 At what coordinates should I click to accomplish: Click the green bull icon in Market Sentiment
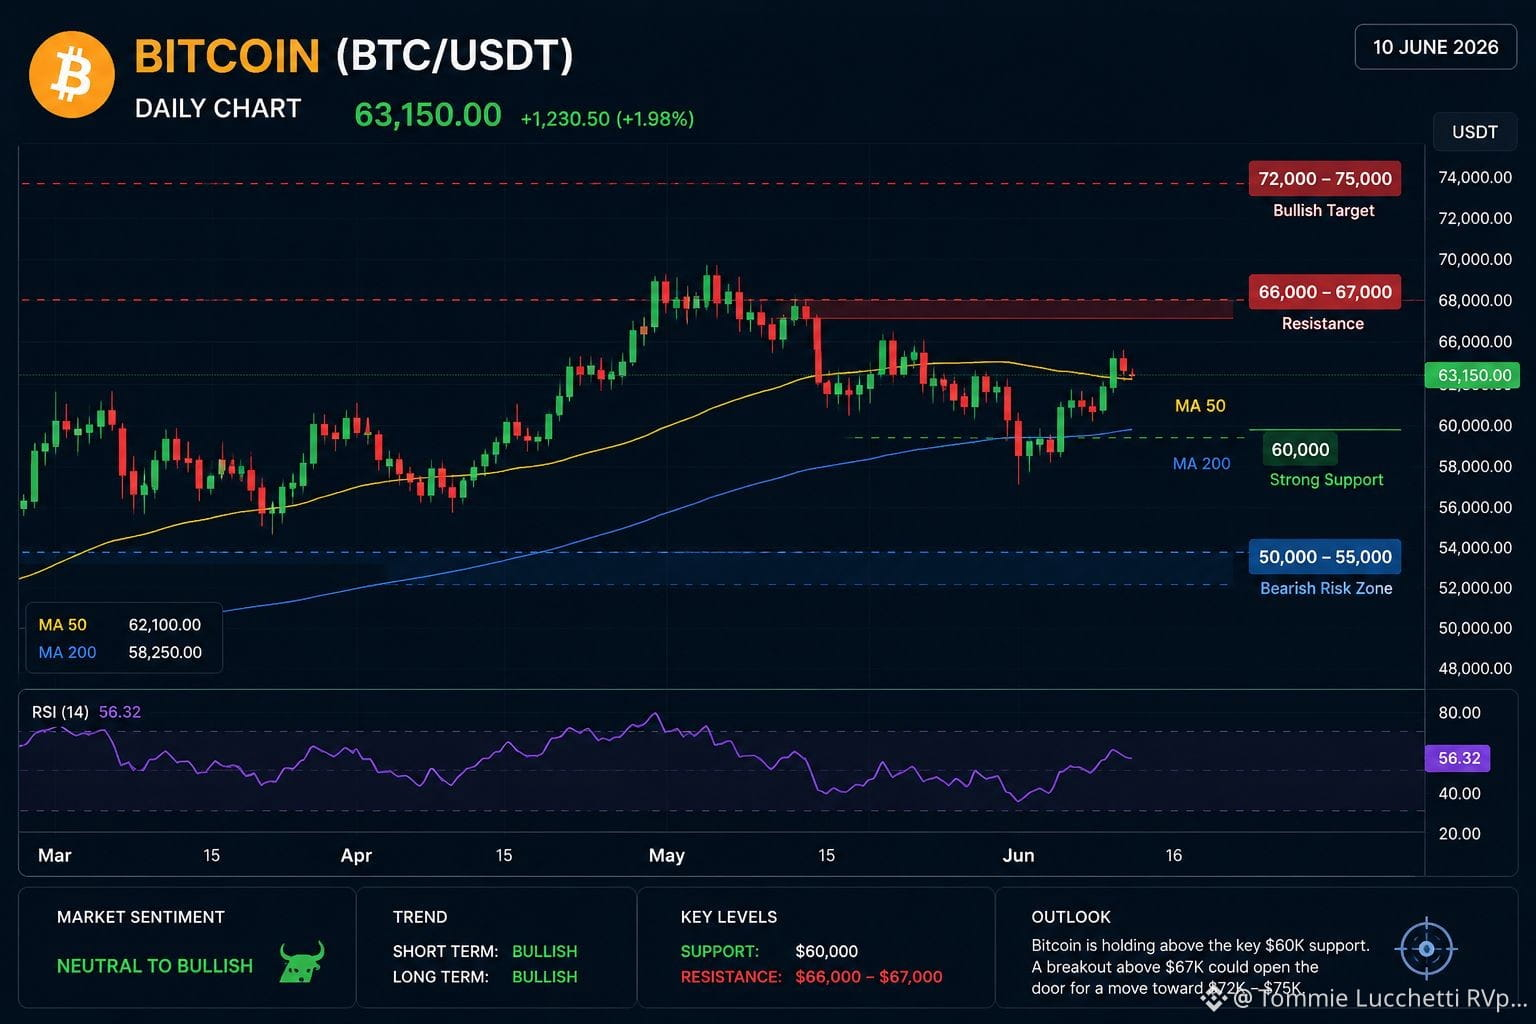coord(302,962)
